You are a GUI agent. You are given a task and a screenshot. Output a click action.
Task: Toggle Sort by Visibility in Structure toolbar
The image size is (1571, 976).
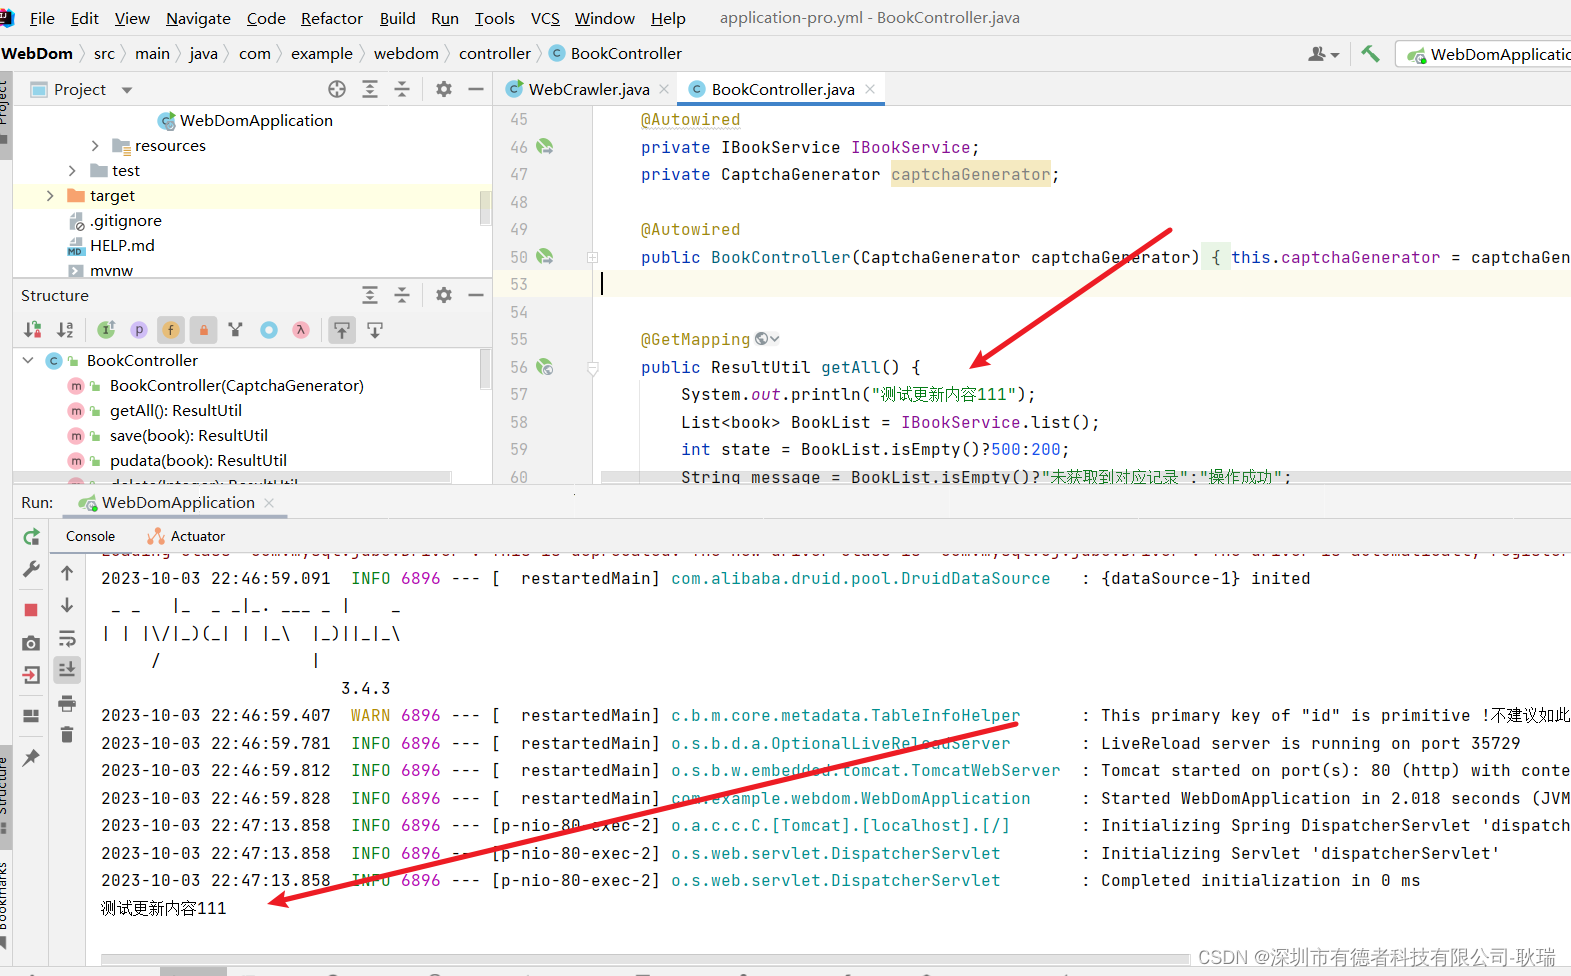tap(33, 330)
